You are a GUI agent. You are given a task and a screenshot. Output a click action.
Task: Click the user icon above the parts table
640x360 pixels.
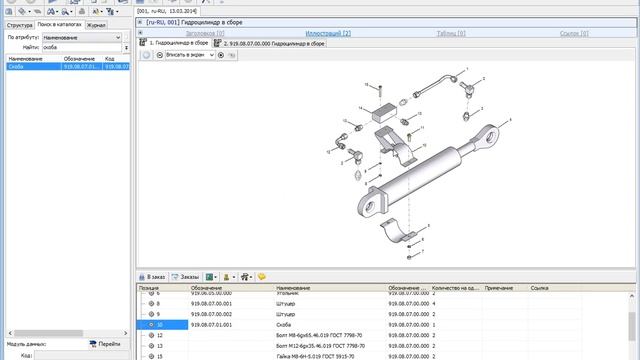[x=226, y=277]
